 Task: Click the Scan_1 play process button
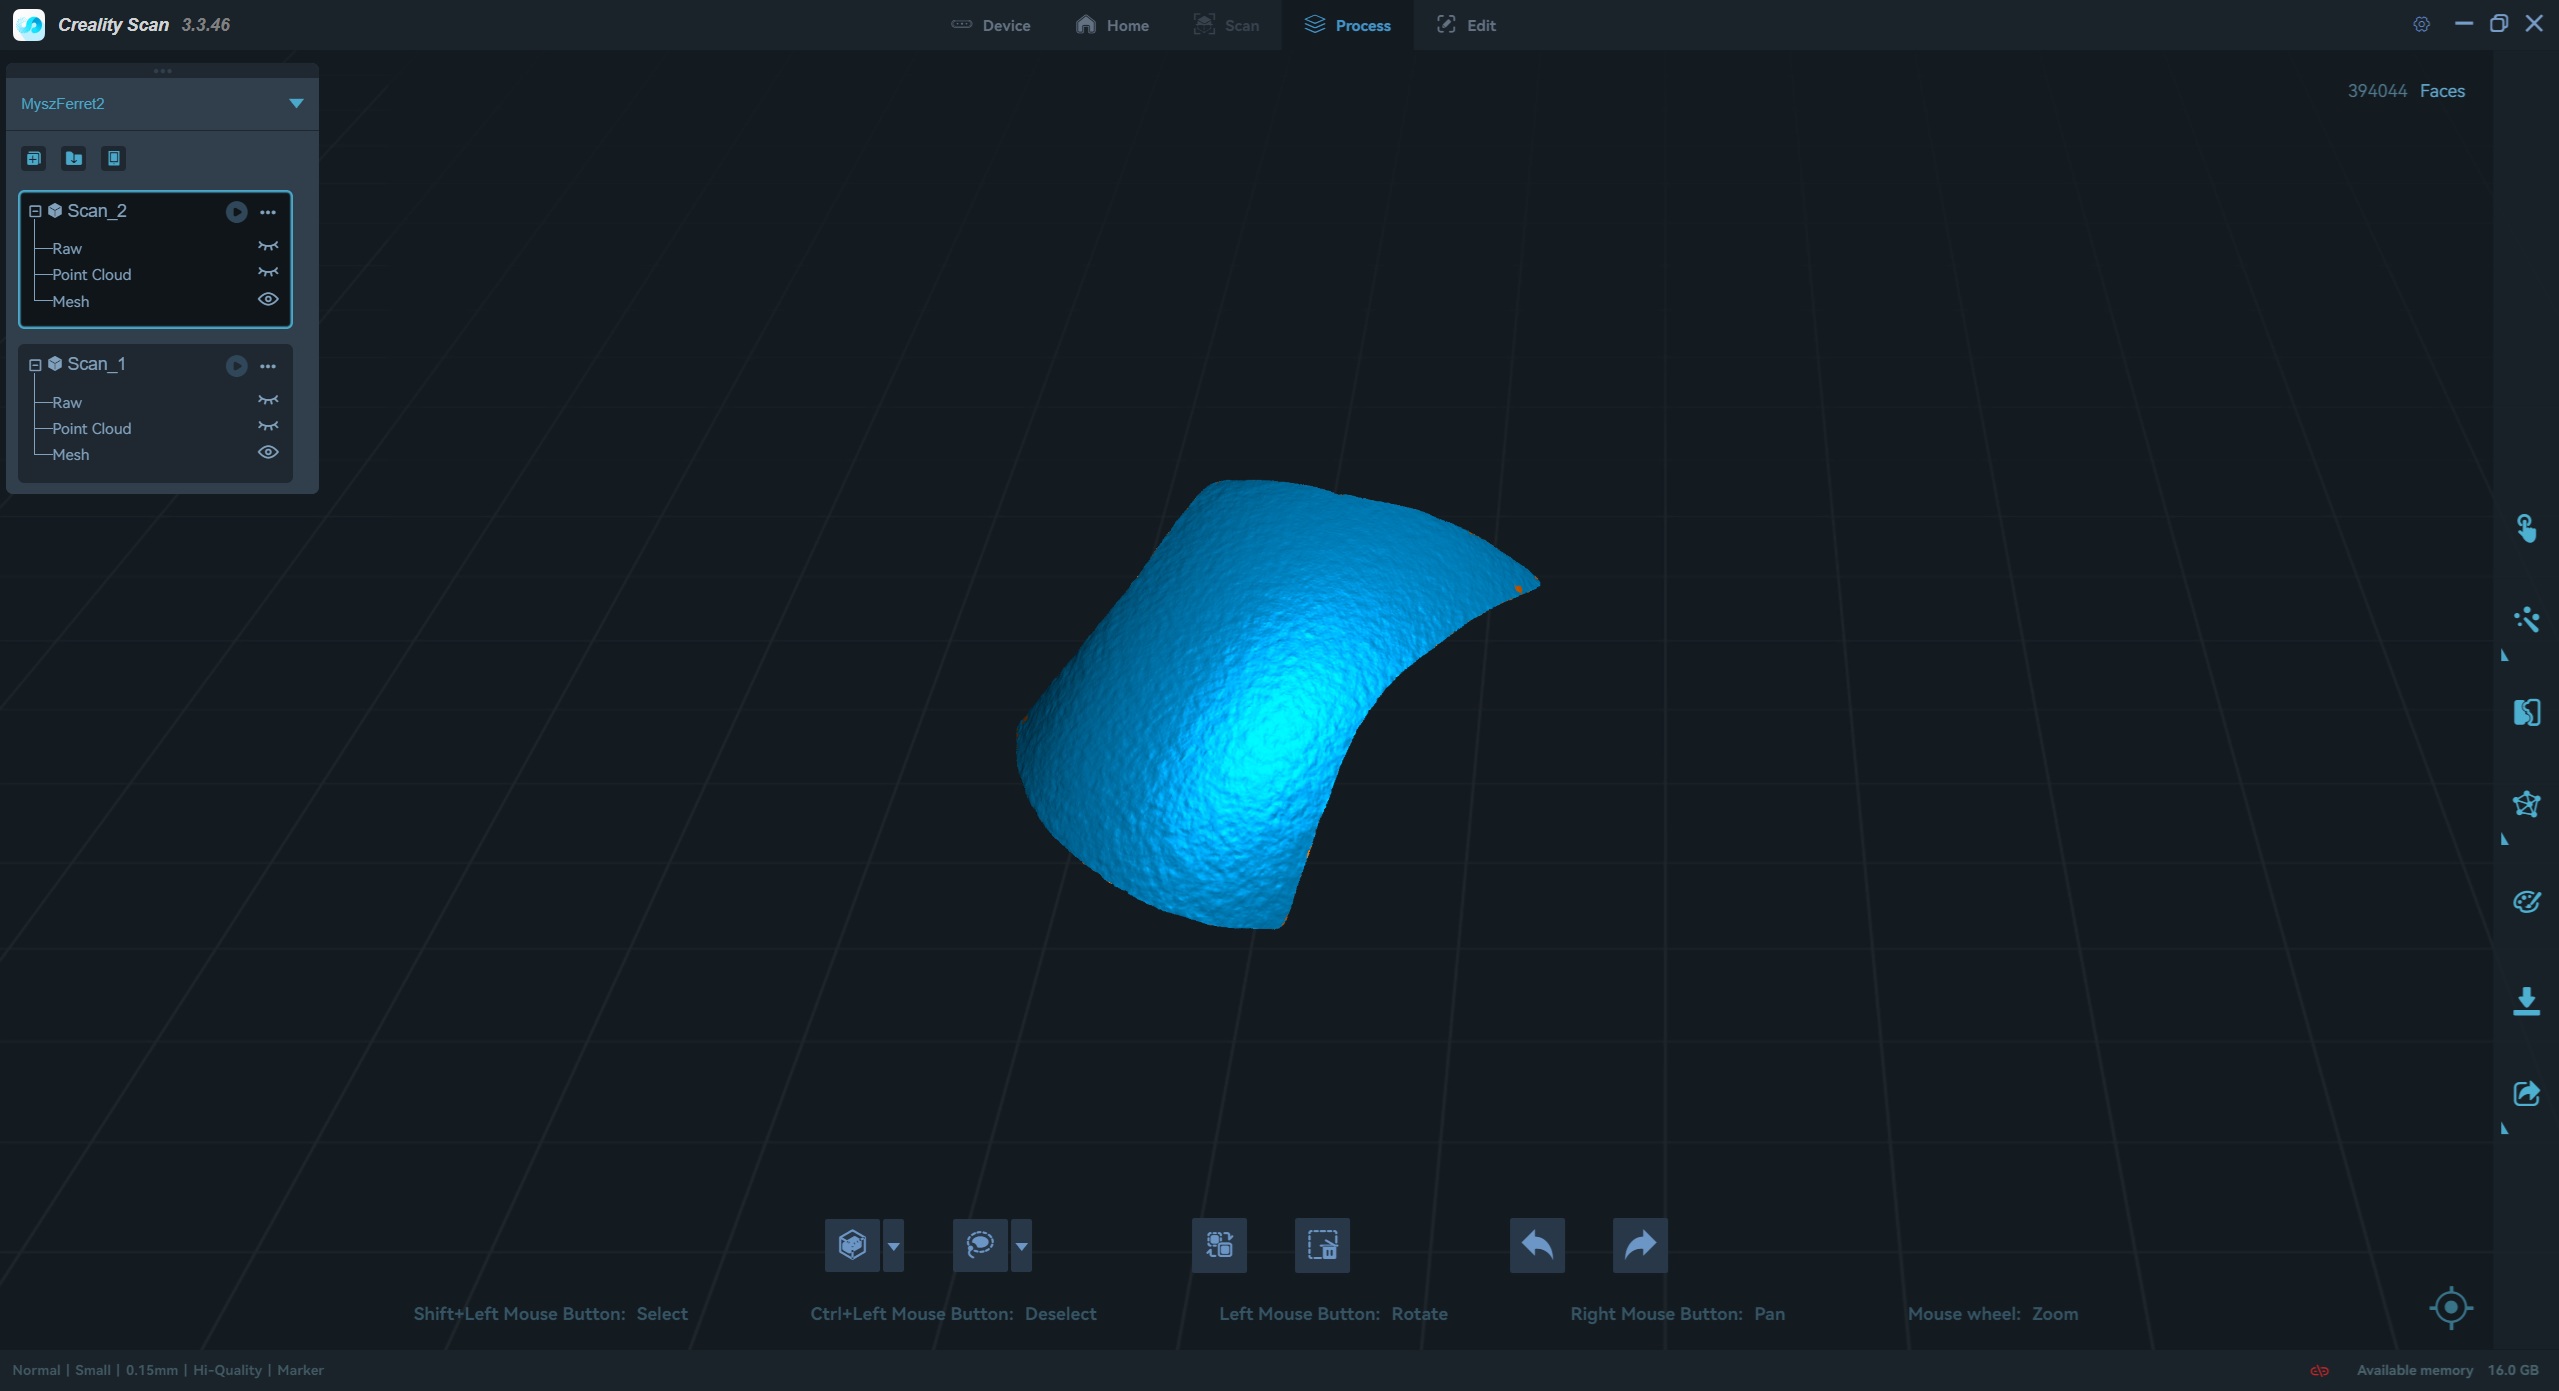(236, 366)
